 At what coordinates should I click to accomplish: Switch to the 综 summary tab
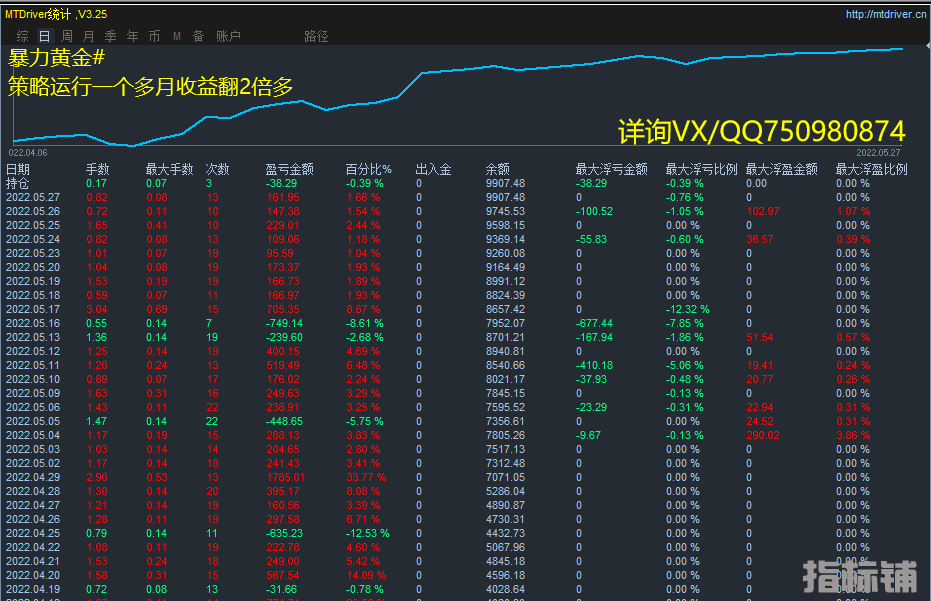pos(23,36)
